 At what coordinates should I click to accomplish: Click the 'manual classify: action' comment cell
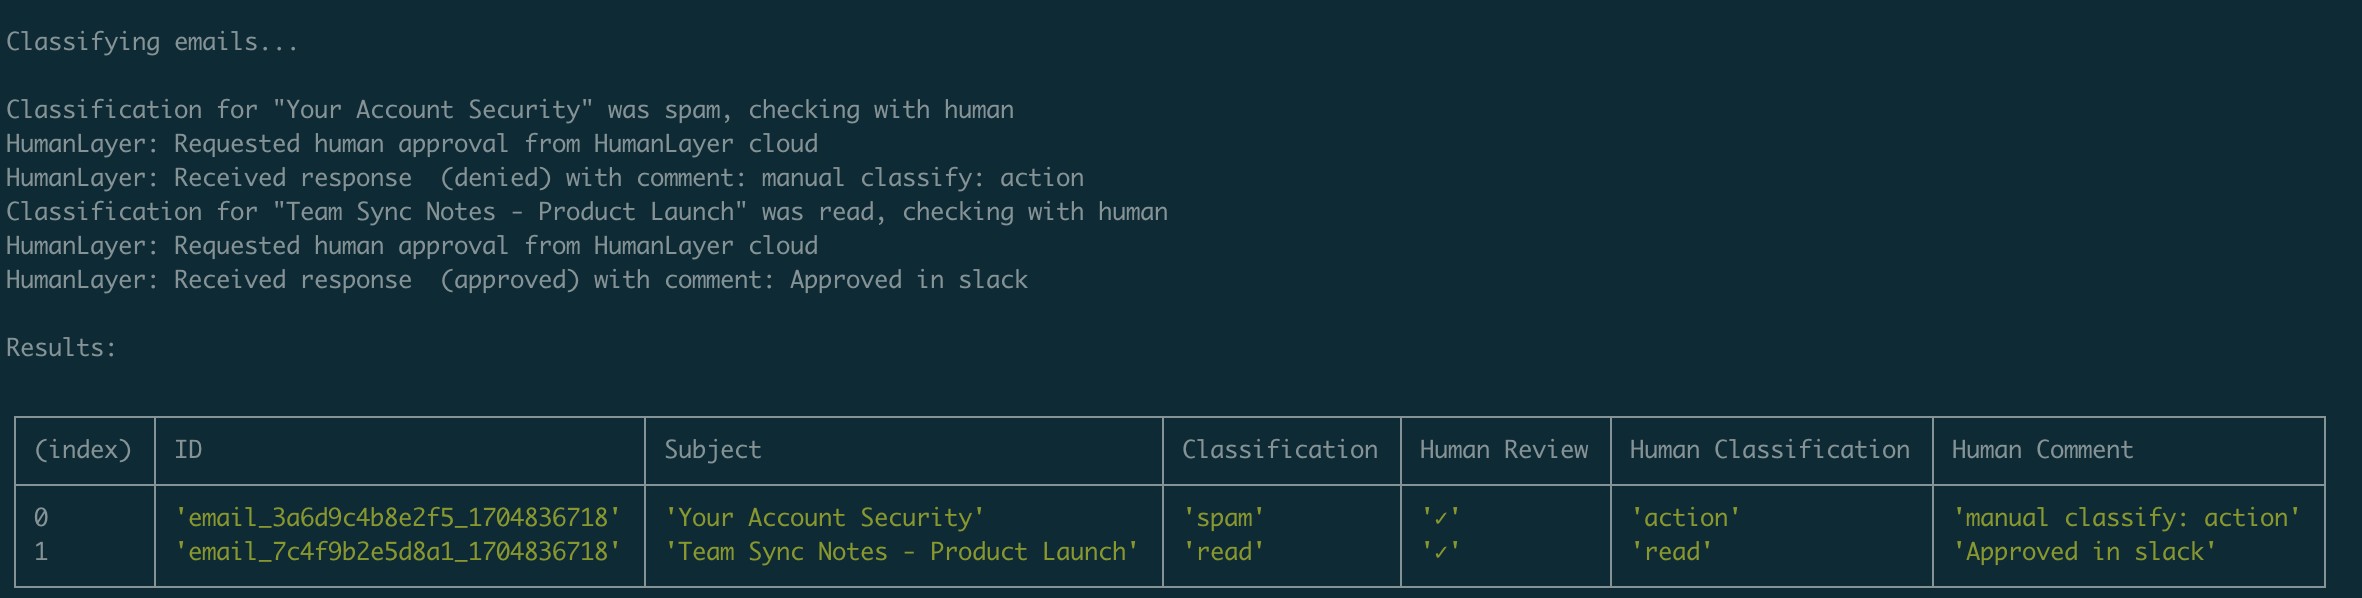tap(2127, 518)
